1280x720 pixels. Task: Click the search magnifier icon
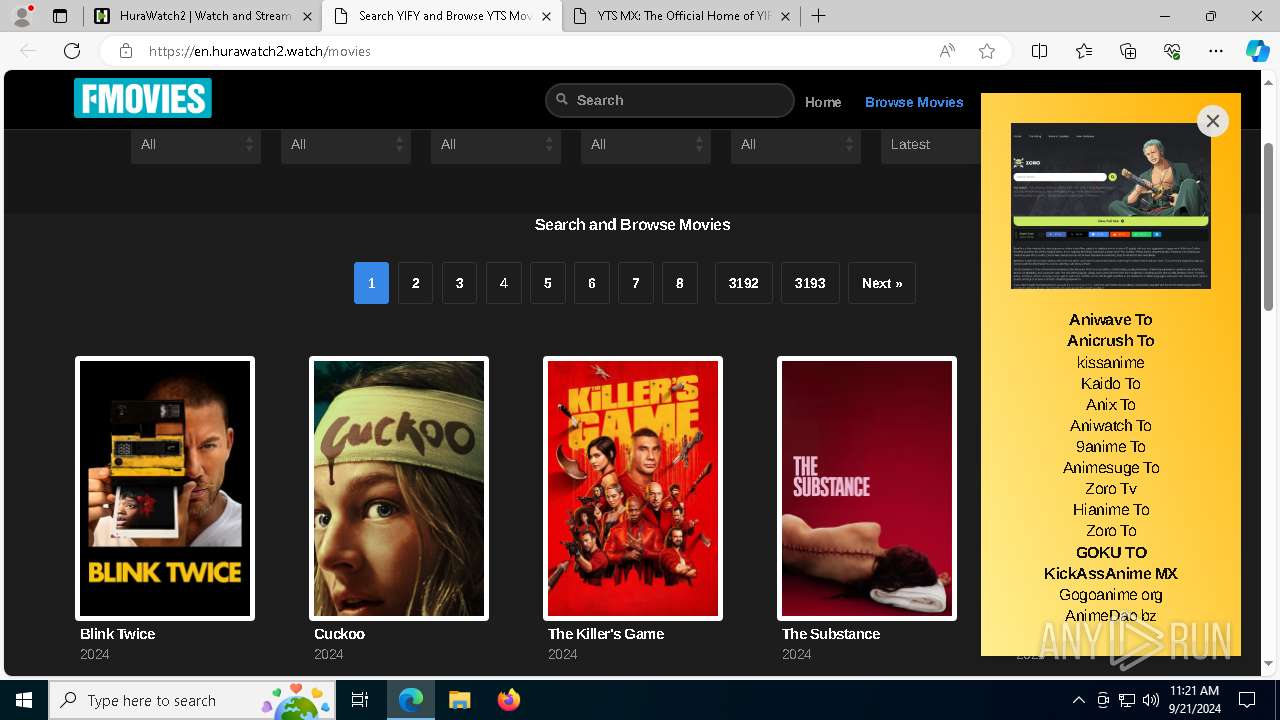pos(562,100)
